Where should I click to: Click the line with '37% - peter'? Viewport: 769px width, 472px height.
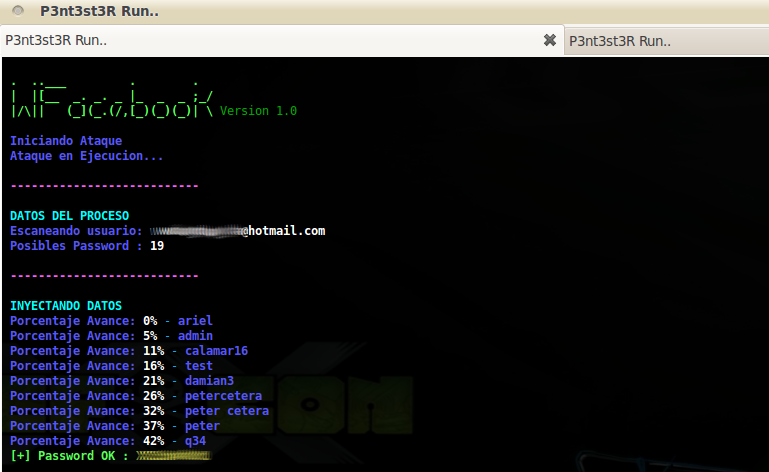115,426
